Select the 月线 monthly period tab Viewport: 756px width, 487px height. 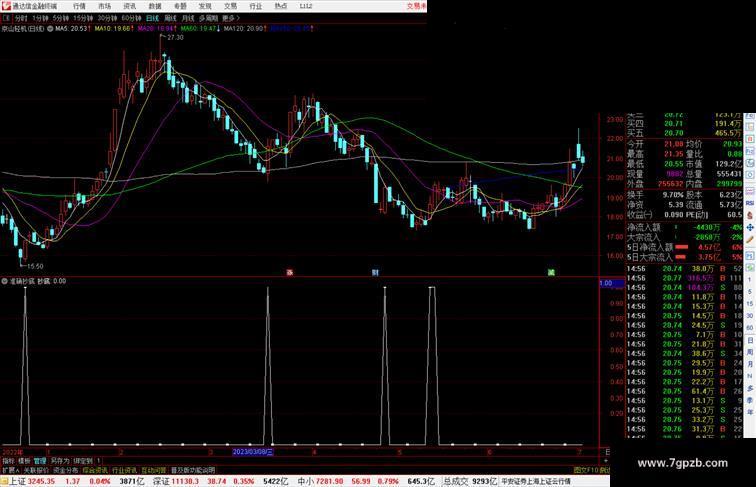(x=188, y=18)
